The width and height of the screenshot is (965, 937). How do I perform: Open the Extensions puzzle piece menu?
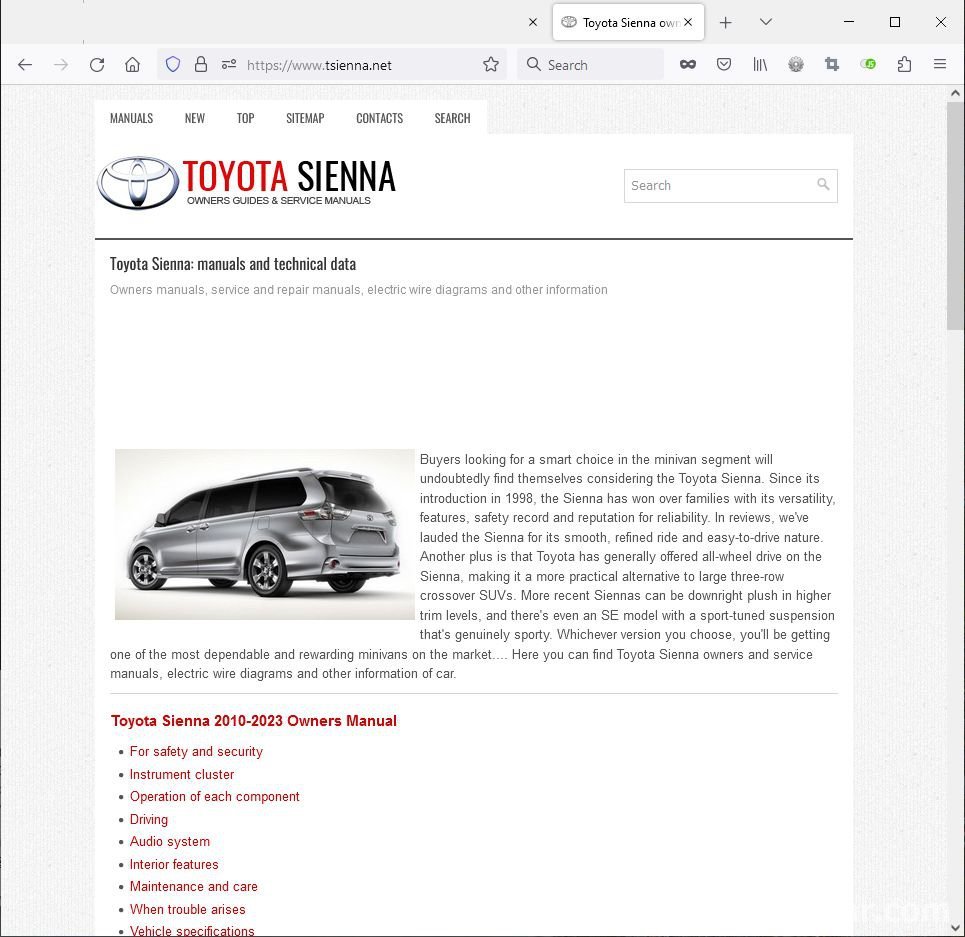(x=904, y=64)
